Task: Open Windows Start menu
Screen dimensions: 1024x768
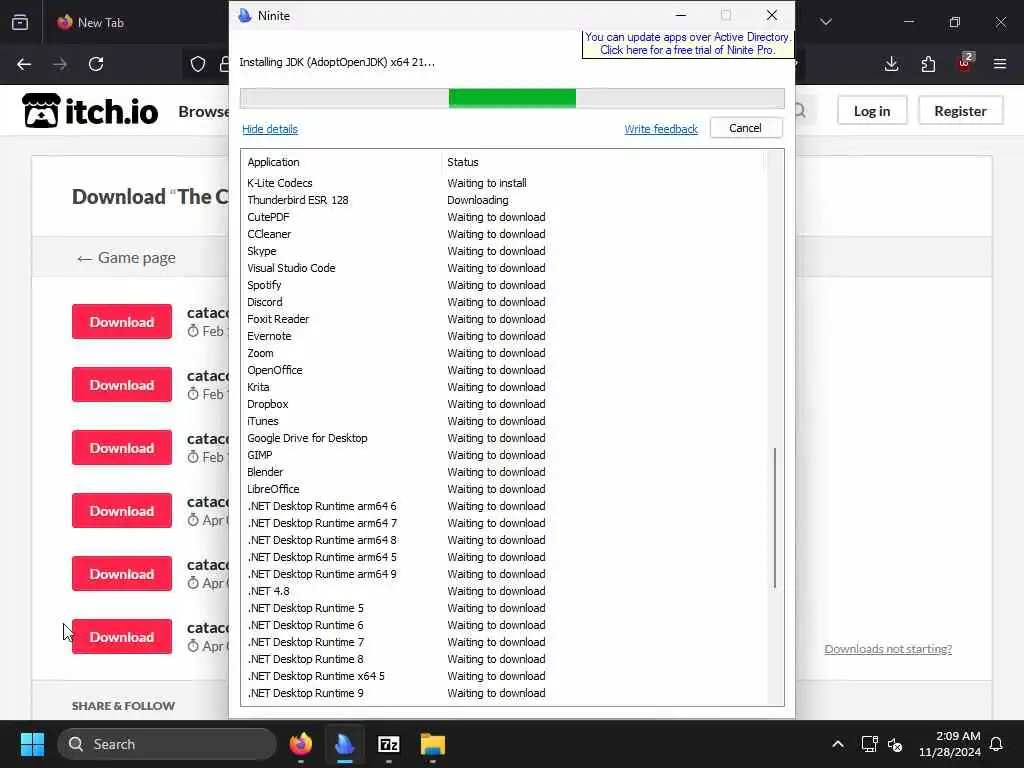Action: click(32, 744)
